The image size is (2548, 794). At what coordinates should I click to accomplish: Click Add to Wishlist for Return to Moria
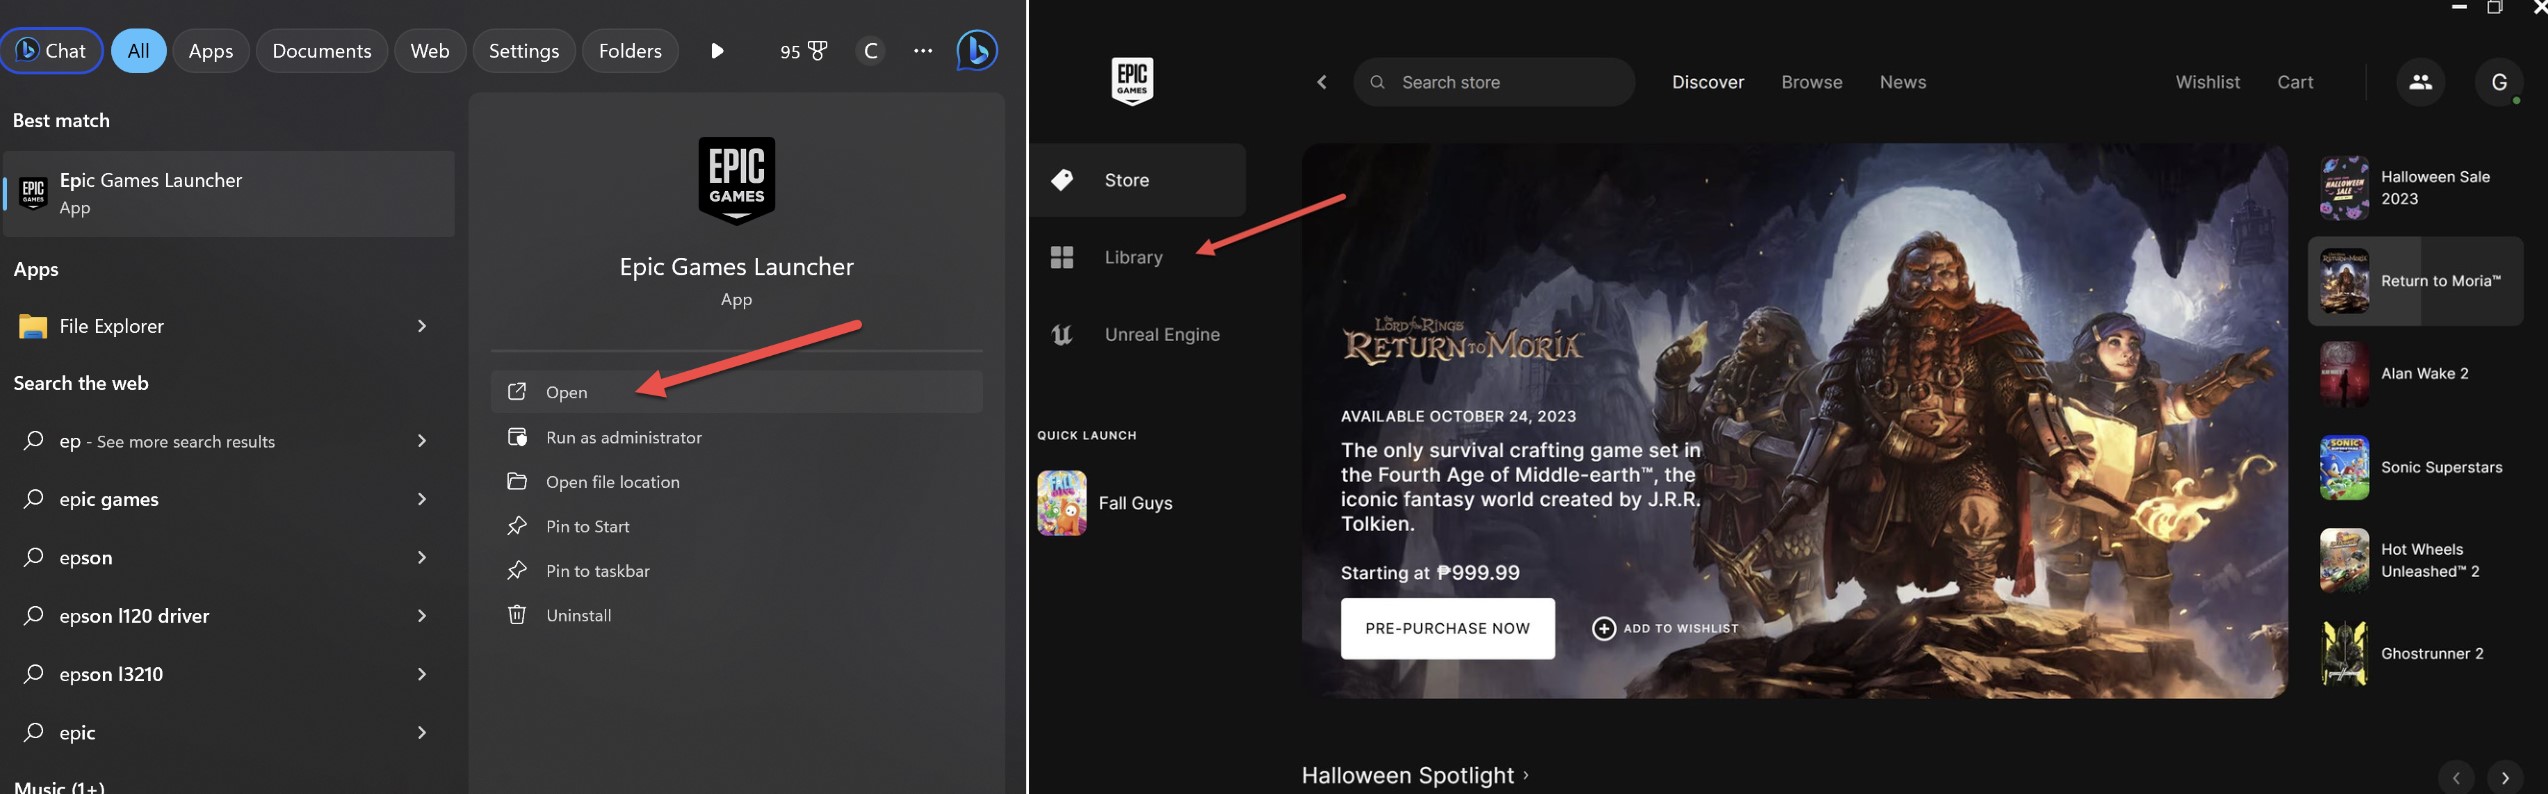[1665, 628]
